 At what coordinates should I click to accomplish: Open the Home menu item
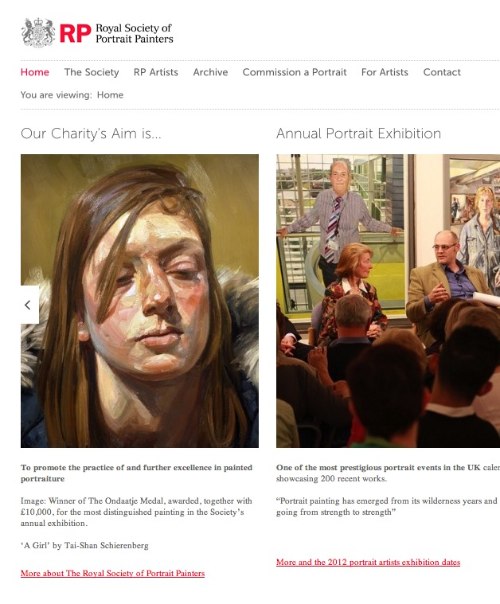[35, 72]
